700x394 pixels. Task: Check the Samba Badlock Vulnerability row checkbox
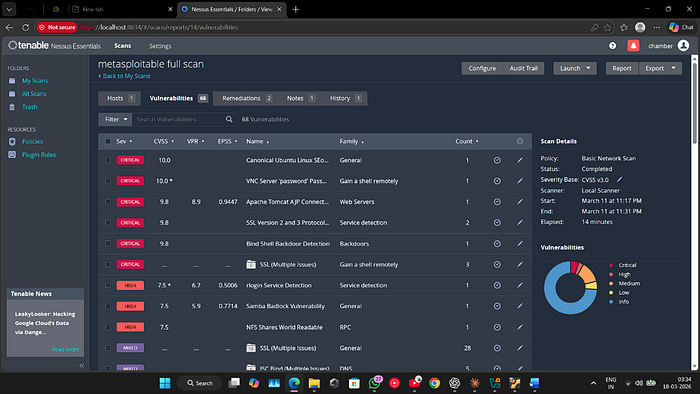click(108, 306)
